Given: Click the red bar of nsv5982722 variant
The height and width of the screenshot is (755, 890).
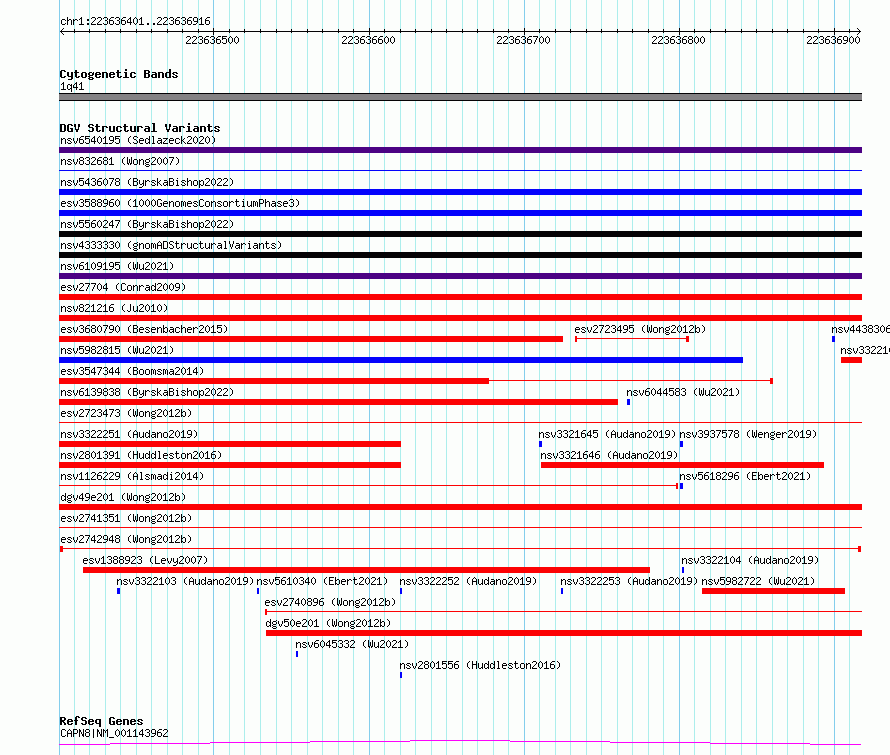Looking at the screenshot, I should (773, 592).
